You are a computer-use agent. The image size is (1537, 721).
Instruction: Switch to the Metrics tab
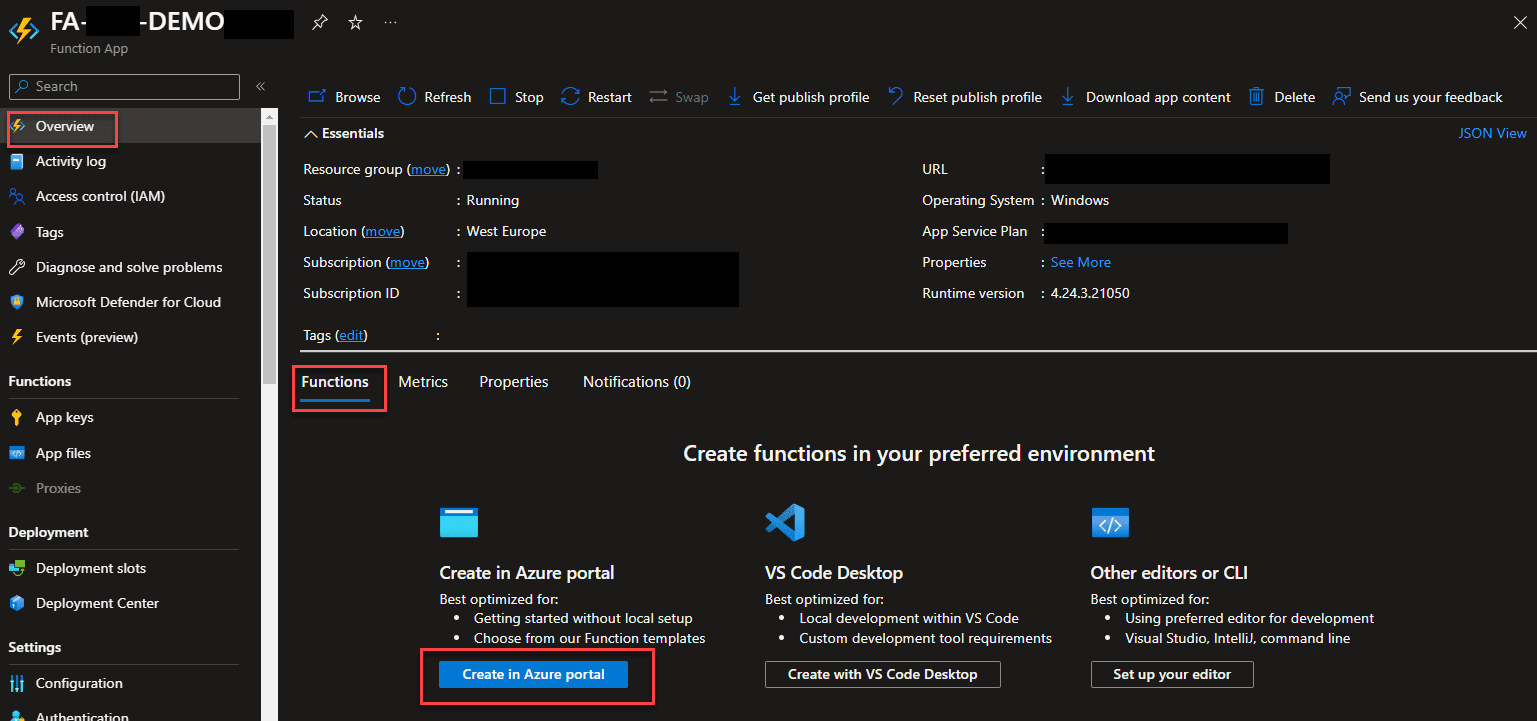pyautogui.click(x=423, y=382)
